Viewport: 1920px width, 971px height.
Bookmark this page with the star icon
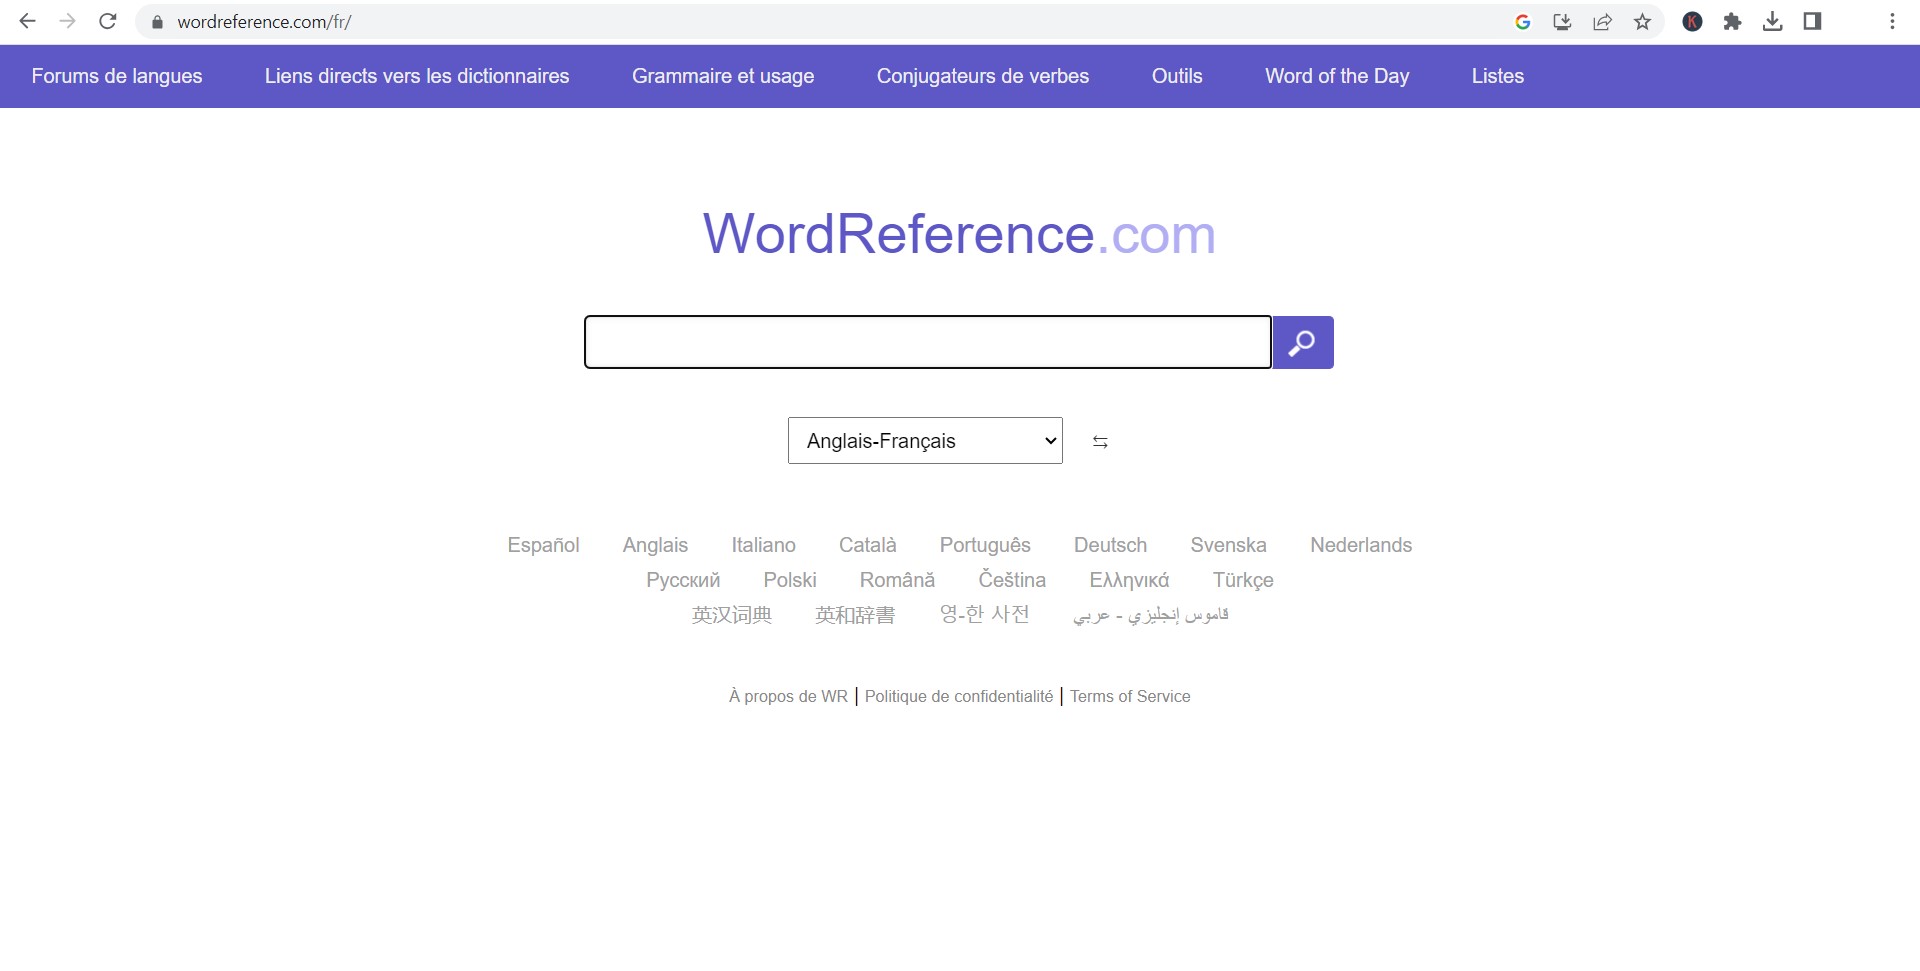(x=1642, y=22)
